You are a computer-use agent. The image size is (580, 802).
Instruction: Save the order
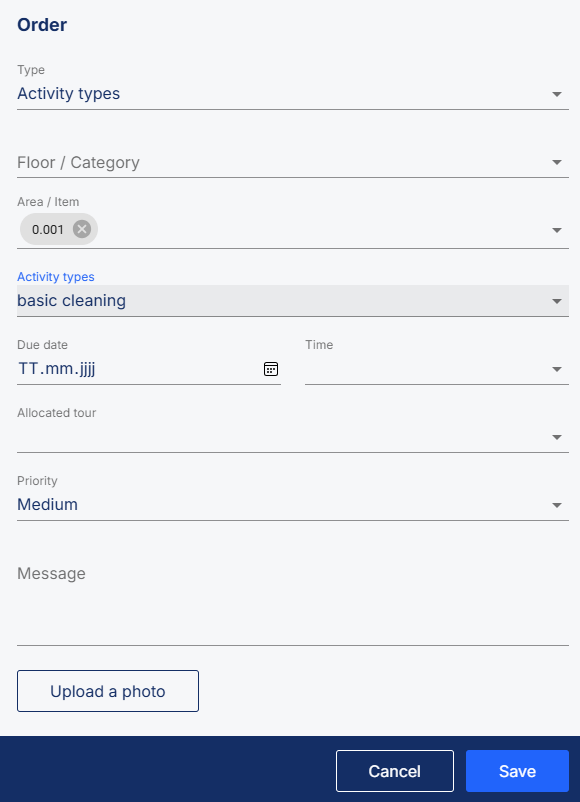coord(518,771)
